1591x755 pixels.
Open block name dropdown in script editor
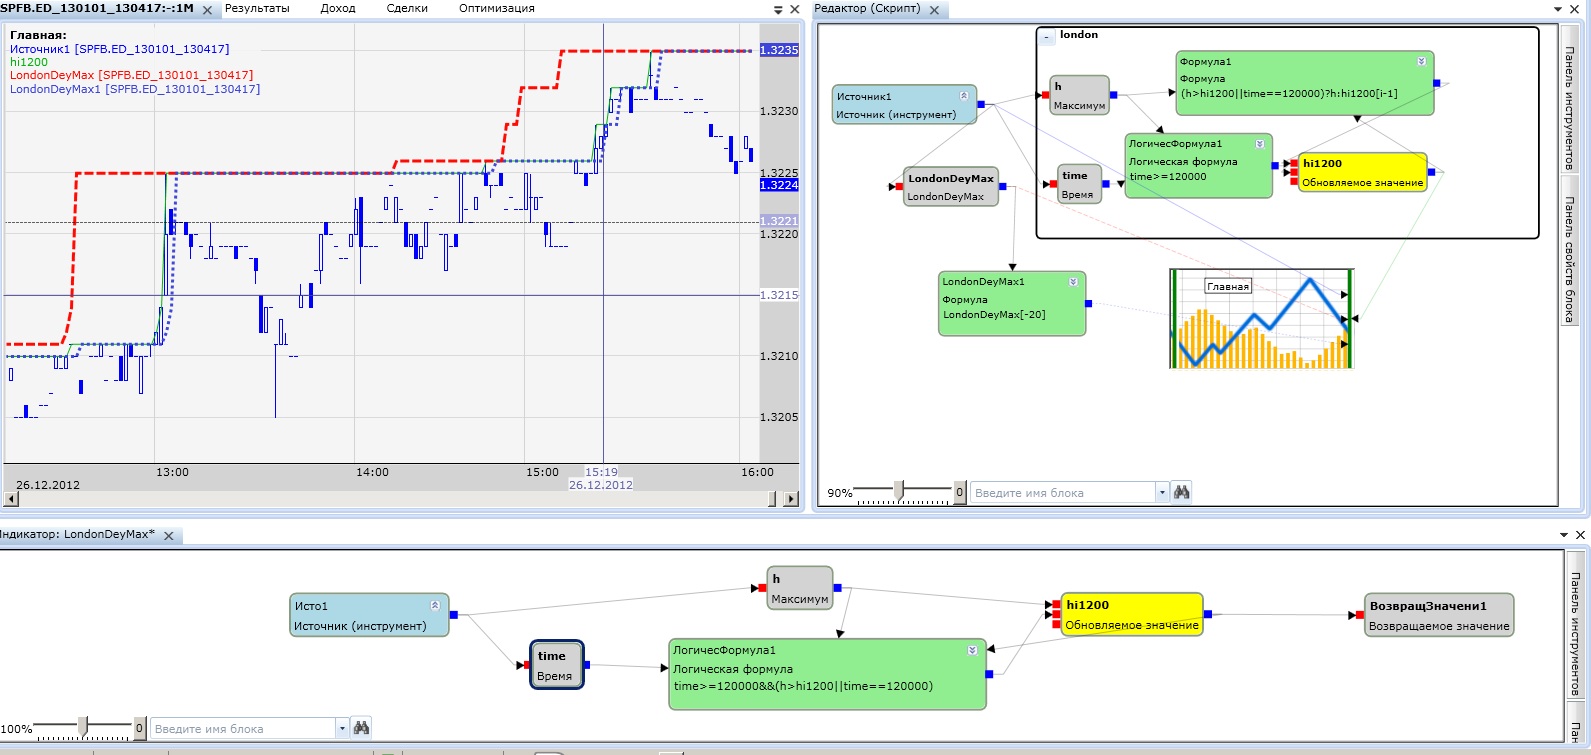click(x=1162, y=492)
